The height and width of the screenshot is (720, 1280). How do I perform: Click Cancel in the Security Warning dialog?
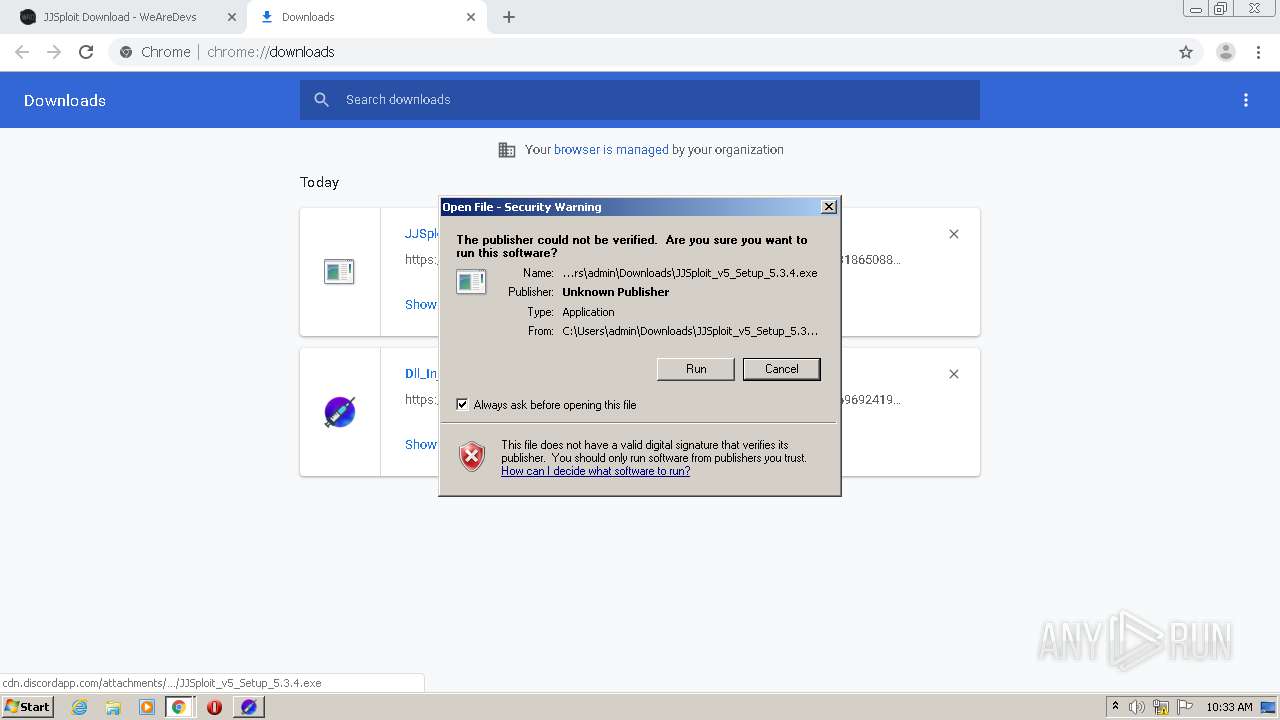781,369
